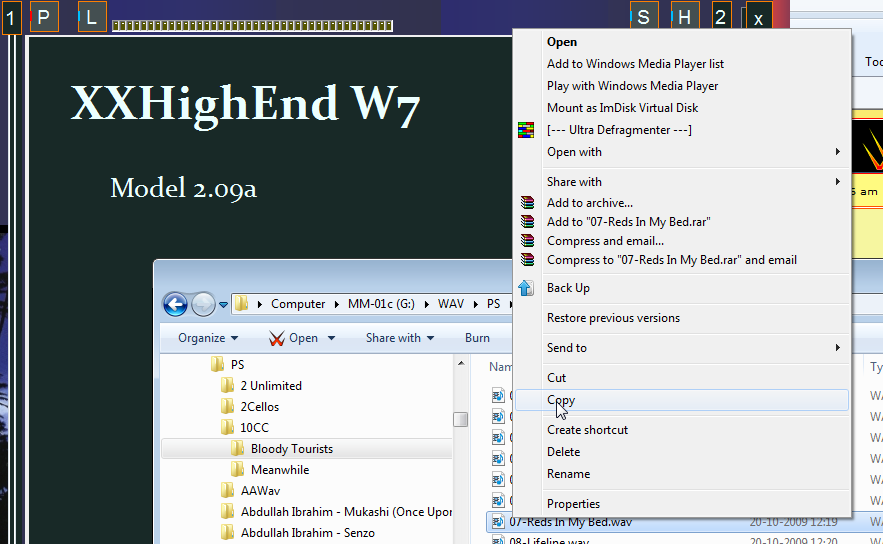Select the PS folder in the tree
883x544 pixels.
tap(228, 365)
